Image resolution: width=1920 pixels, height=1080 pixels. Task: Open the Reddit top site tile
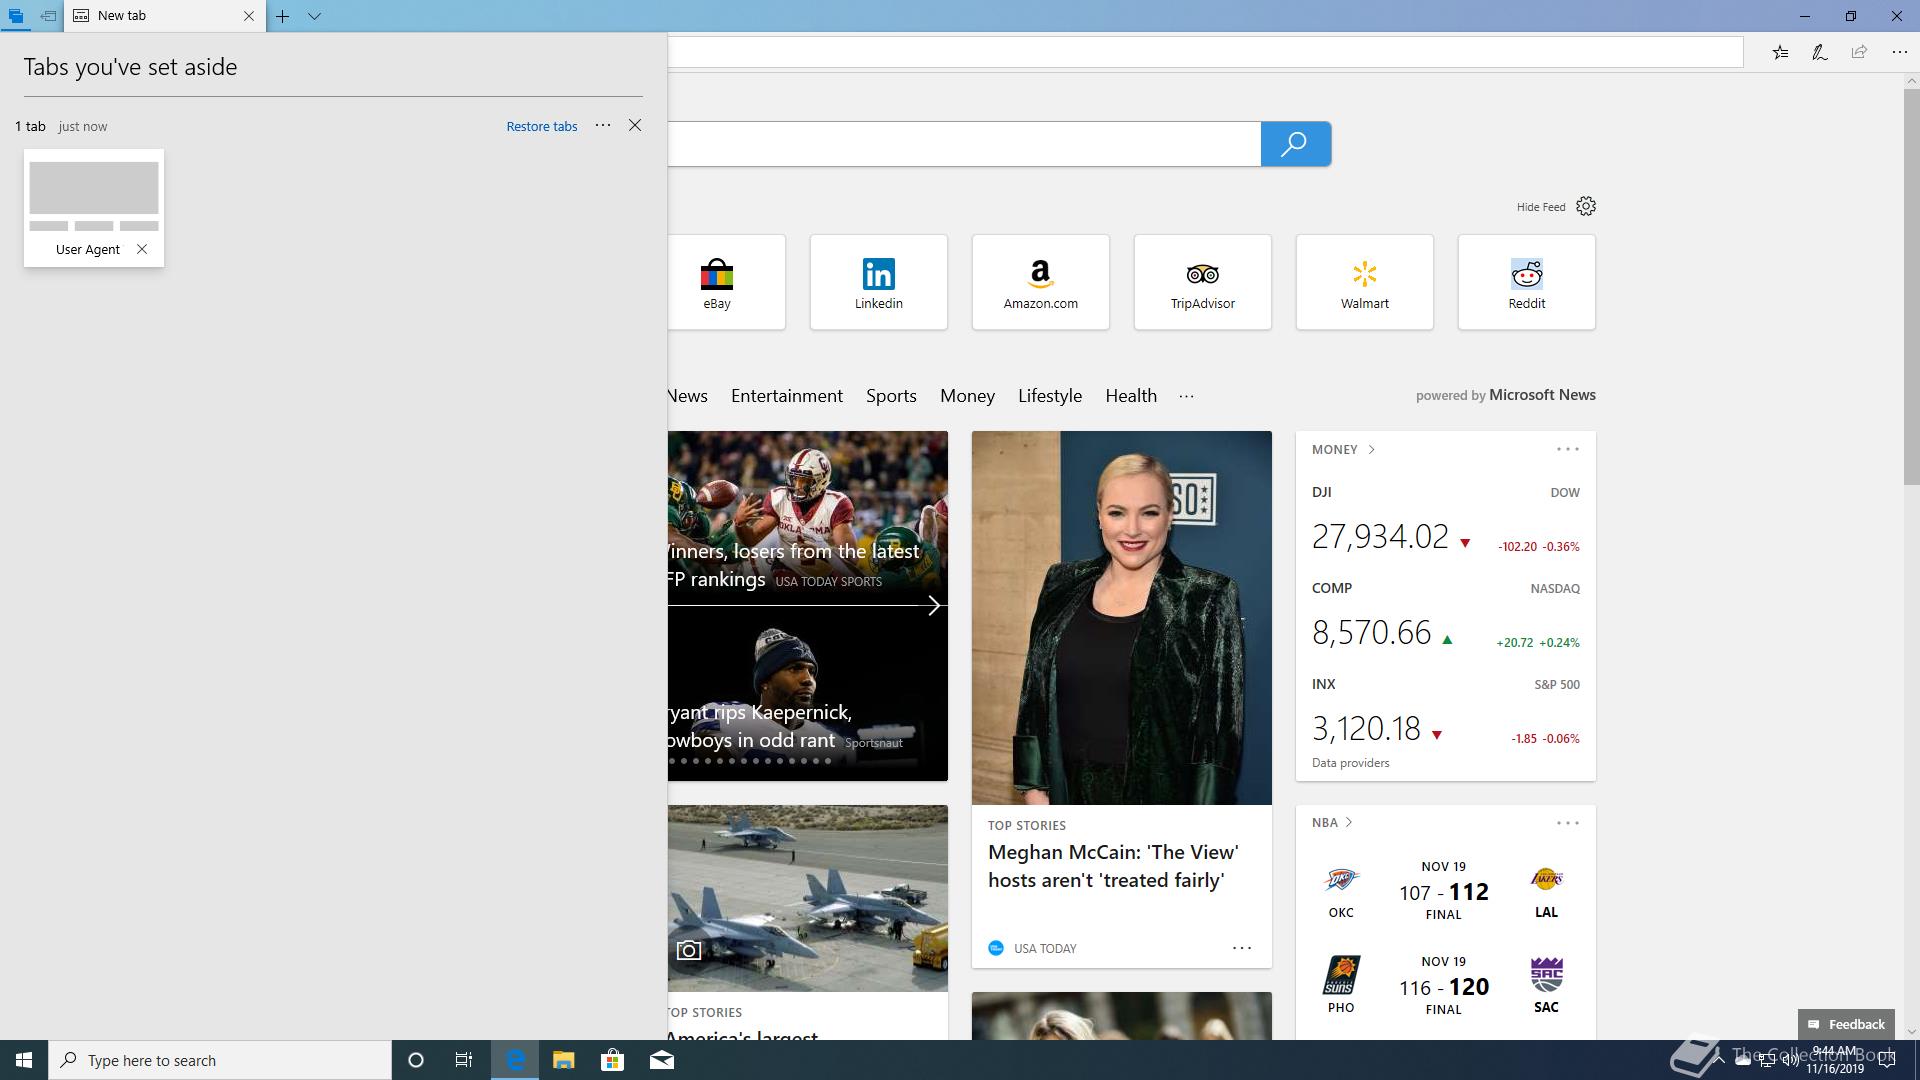[x=1527, y=282]
